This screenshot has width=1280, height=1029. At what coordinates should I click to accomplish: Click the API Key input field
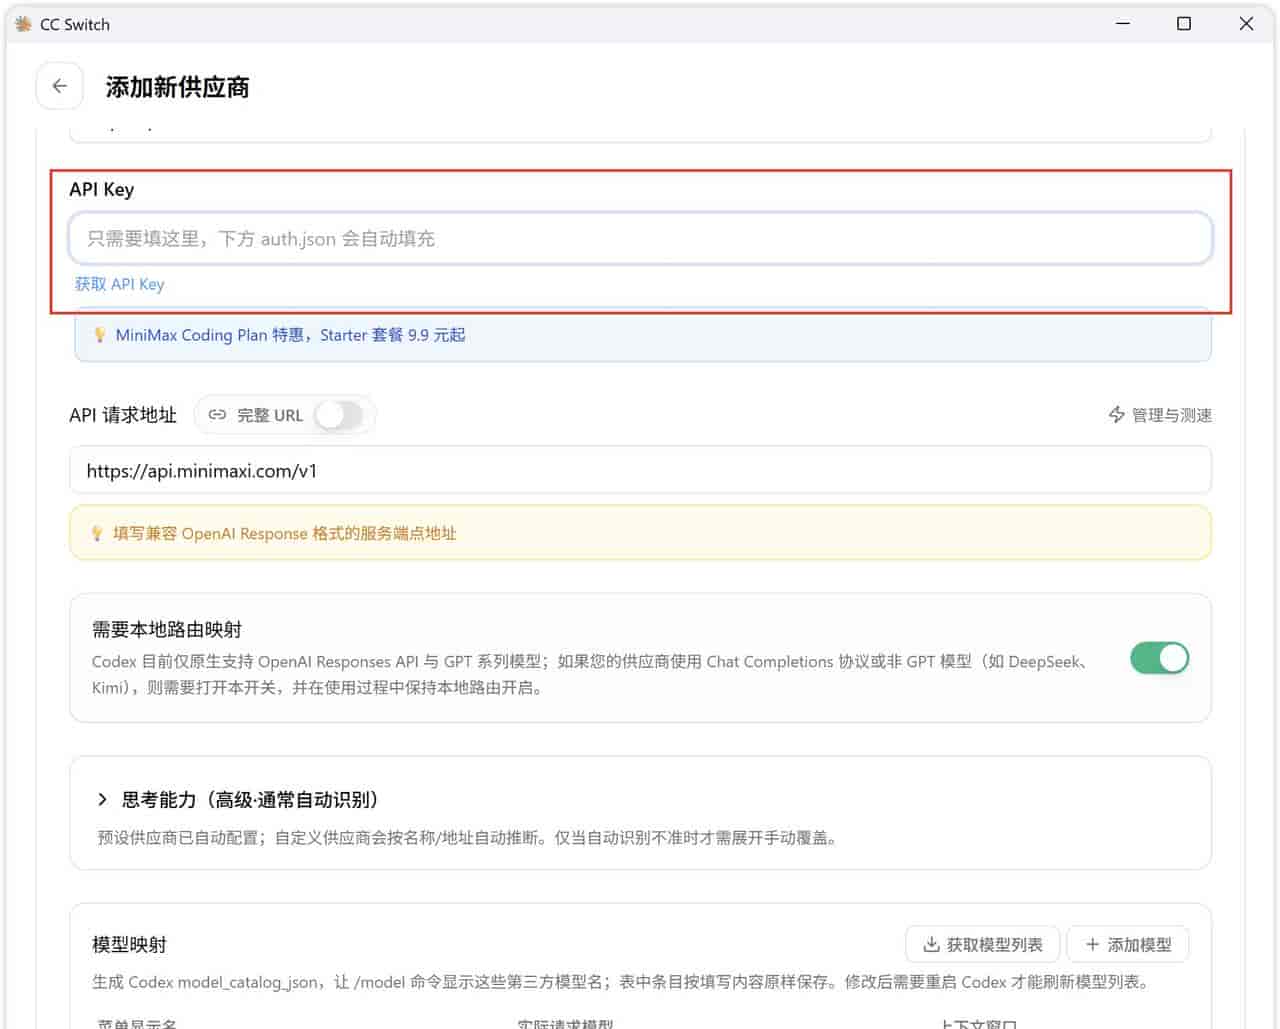(x=640, y=239)
